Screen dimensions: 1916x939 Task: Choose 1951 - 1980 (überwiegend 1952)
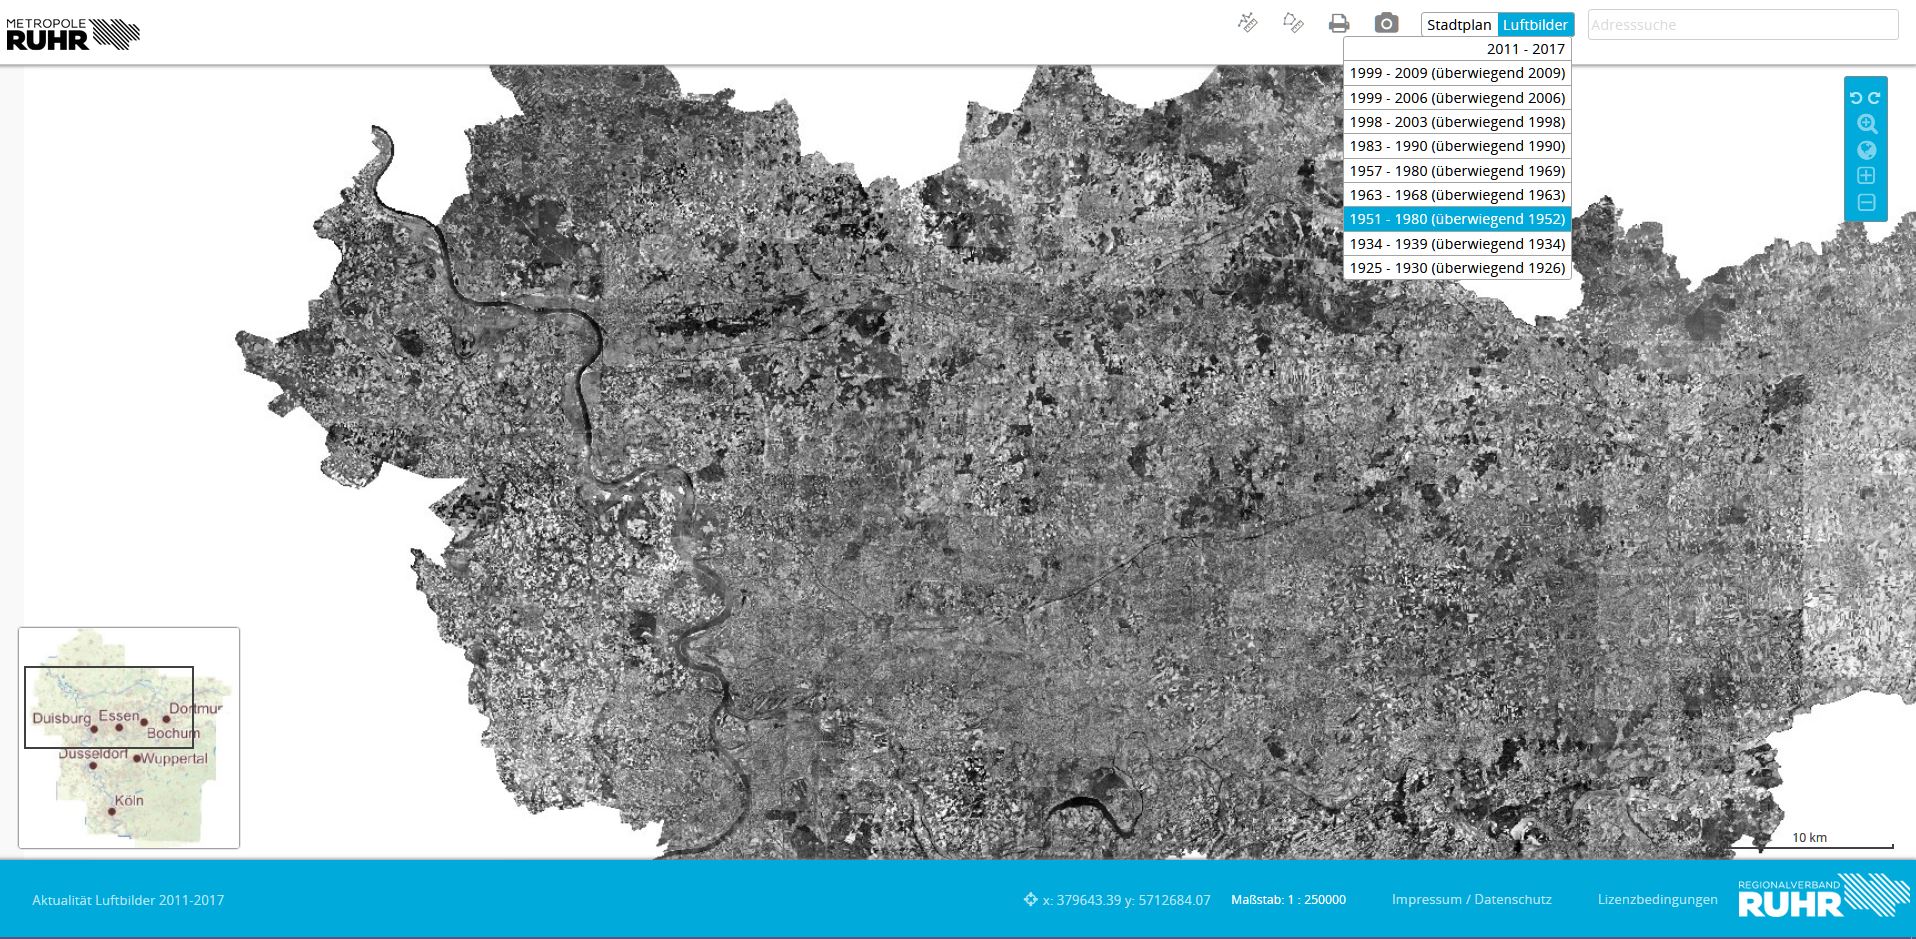(x=1457, y=219)
